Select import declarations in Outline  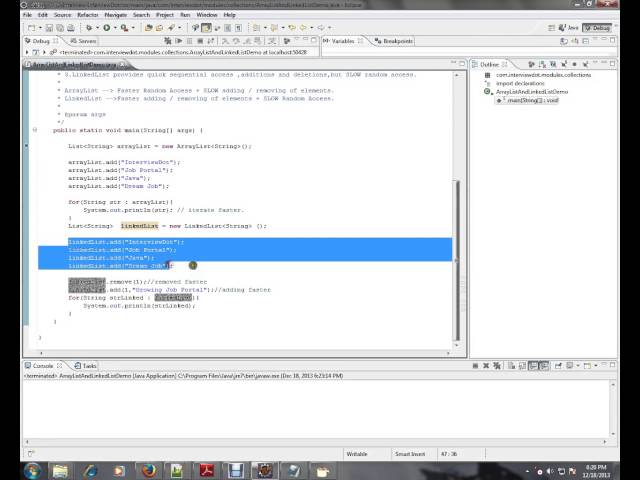pos(520,83)
